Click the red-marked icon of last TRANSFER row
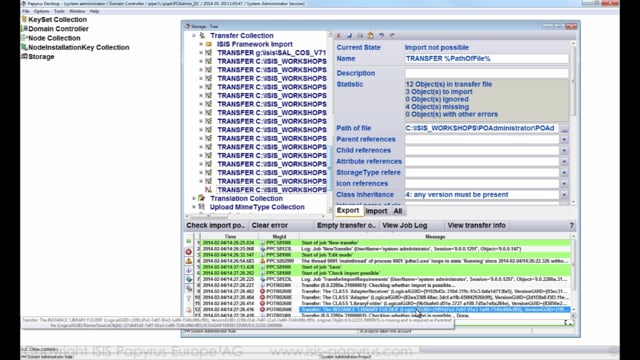Viewport: 640px width, 360px height. pyautogui.click(x=209, y=190)
